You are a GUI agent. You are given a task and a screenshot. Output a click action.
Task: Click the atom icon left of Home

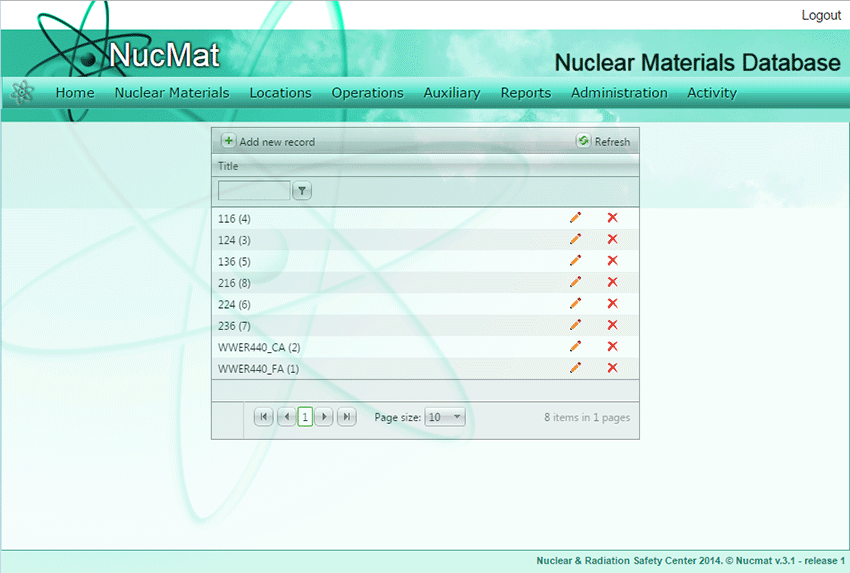click(x=22, y=93)
